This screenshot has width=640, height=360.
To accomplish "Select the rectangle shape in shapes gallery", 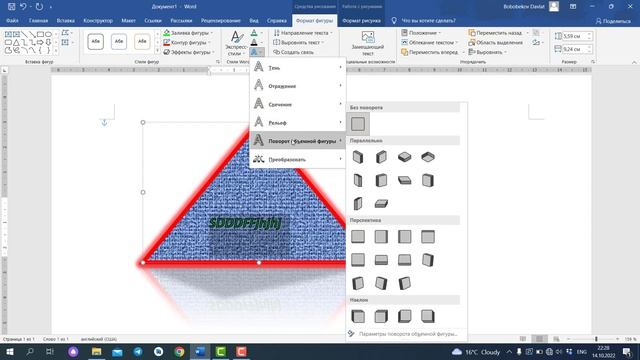I will click(x=40, y=34).
